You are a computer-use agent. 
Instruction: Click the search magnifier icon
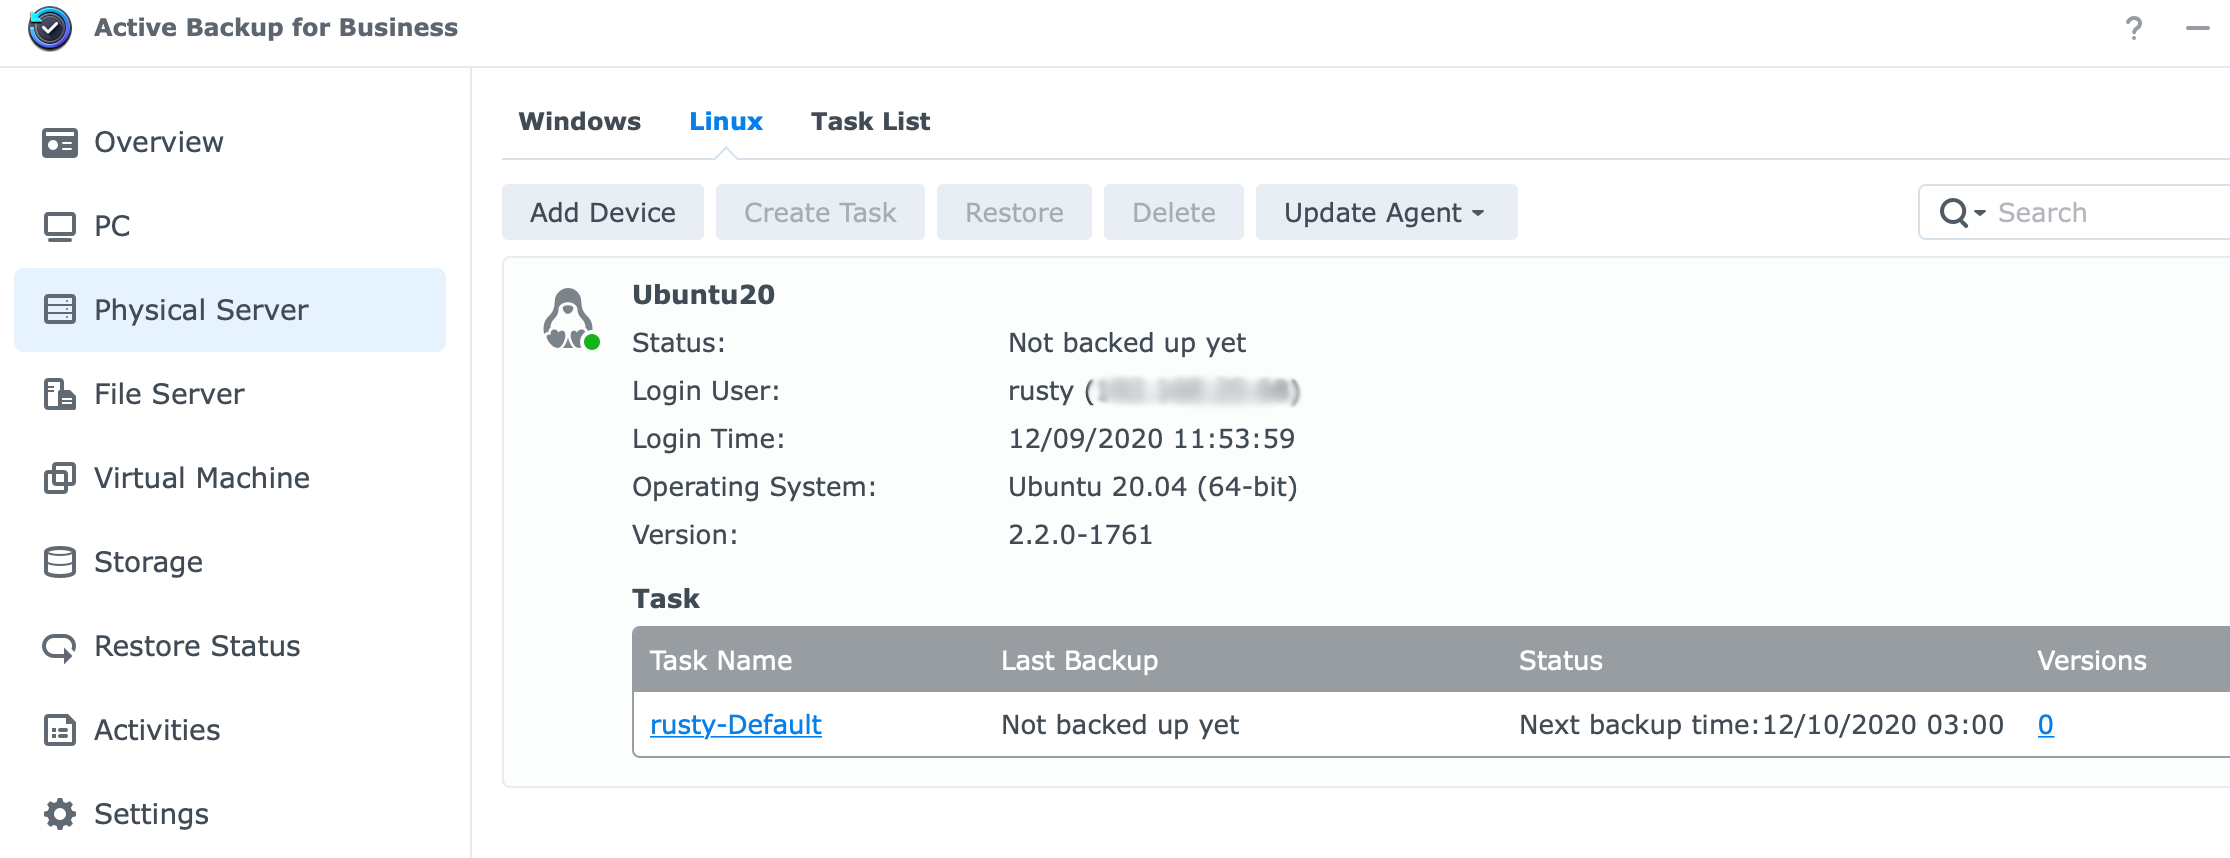pos(1953,212)
